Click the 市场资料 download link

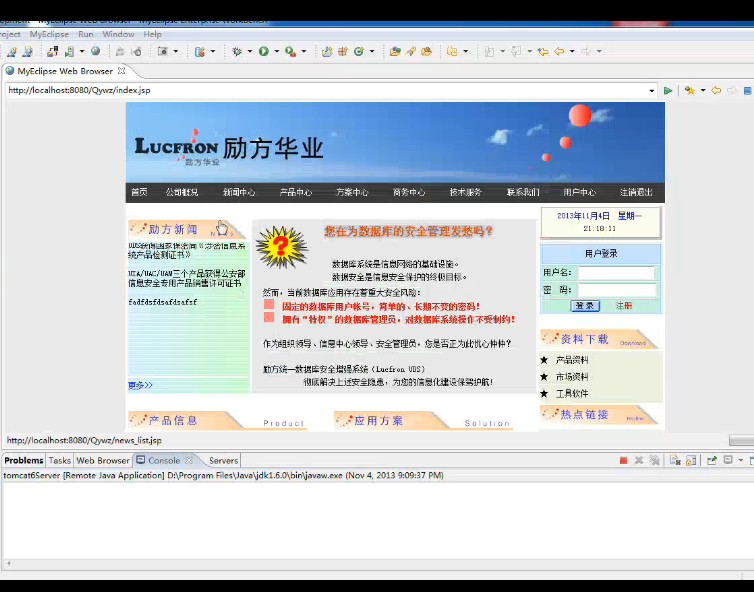(572, 377)
